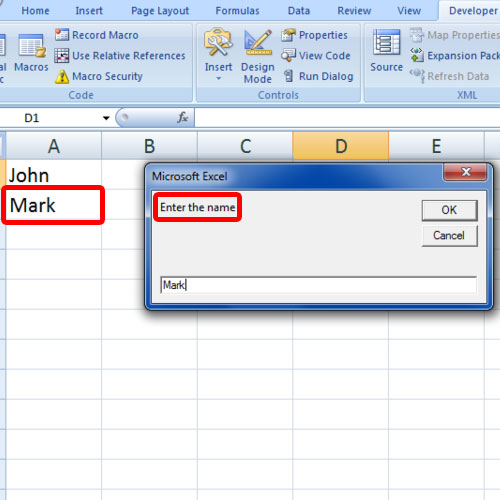Viewport: 500px width, 500px height.
Task: Click Map Properties
Action: coord(455,35)
